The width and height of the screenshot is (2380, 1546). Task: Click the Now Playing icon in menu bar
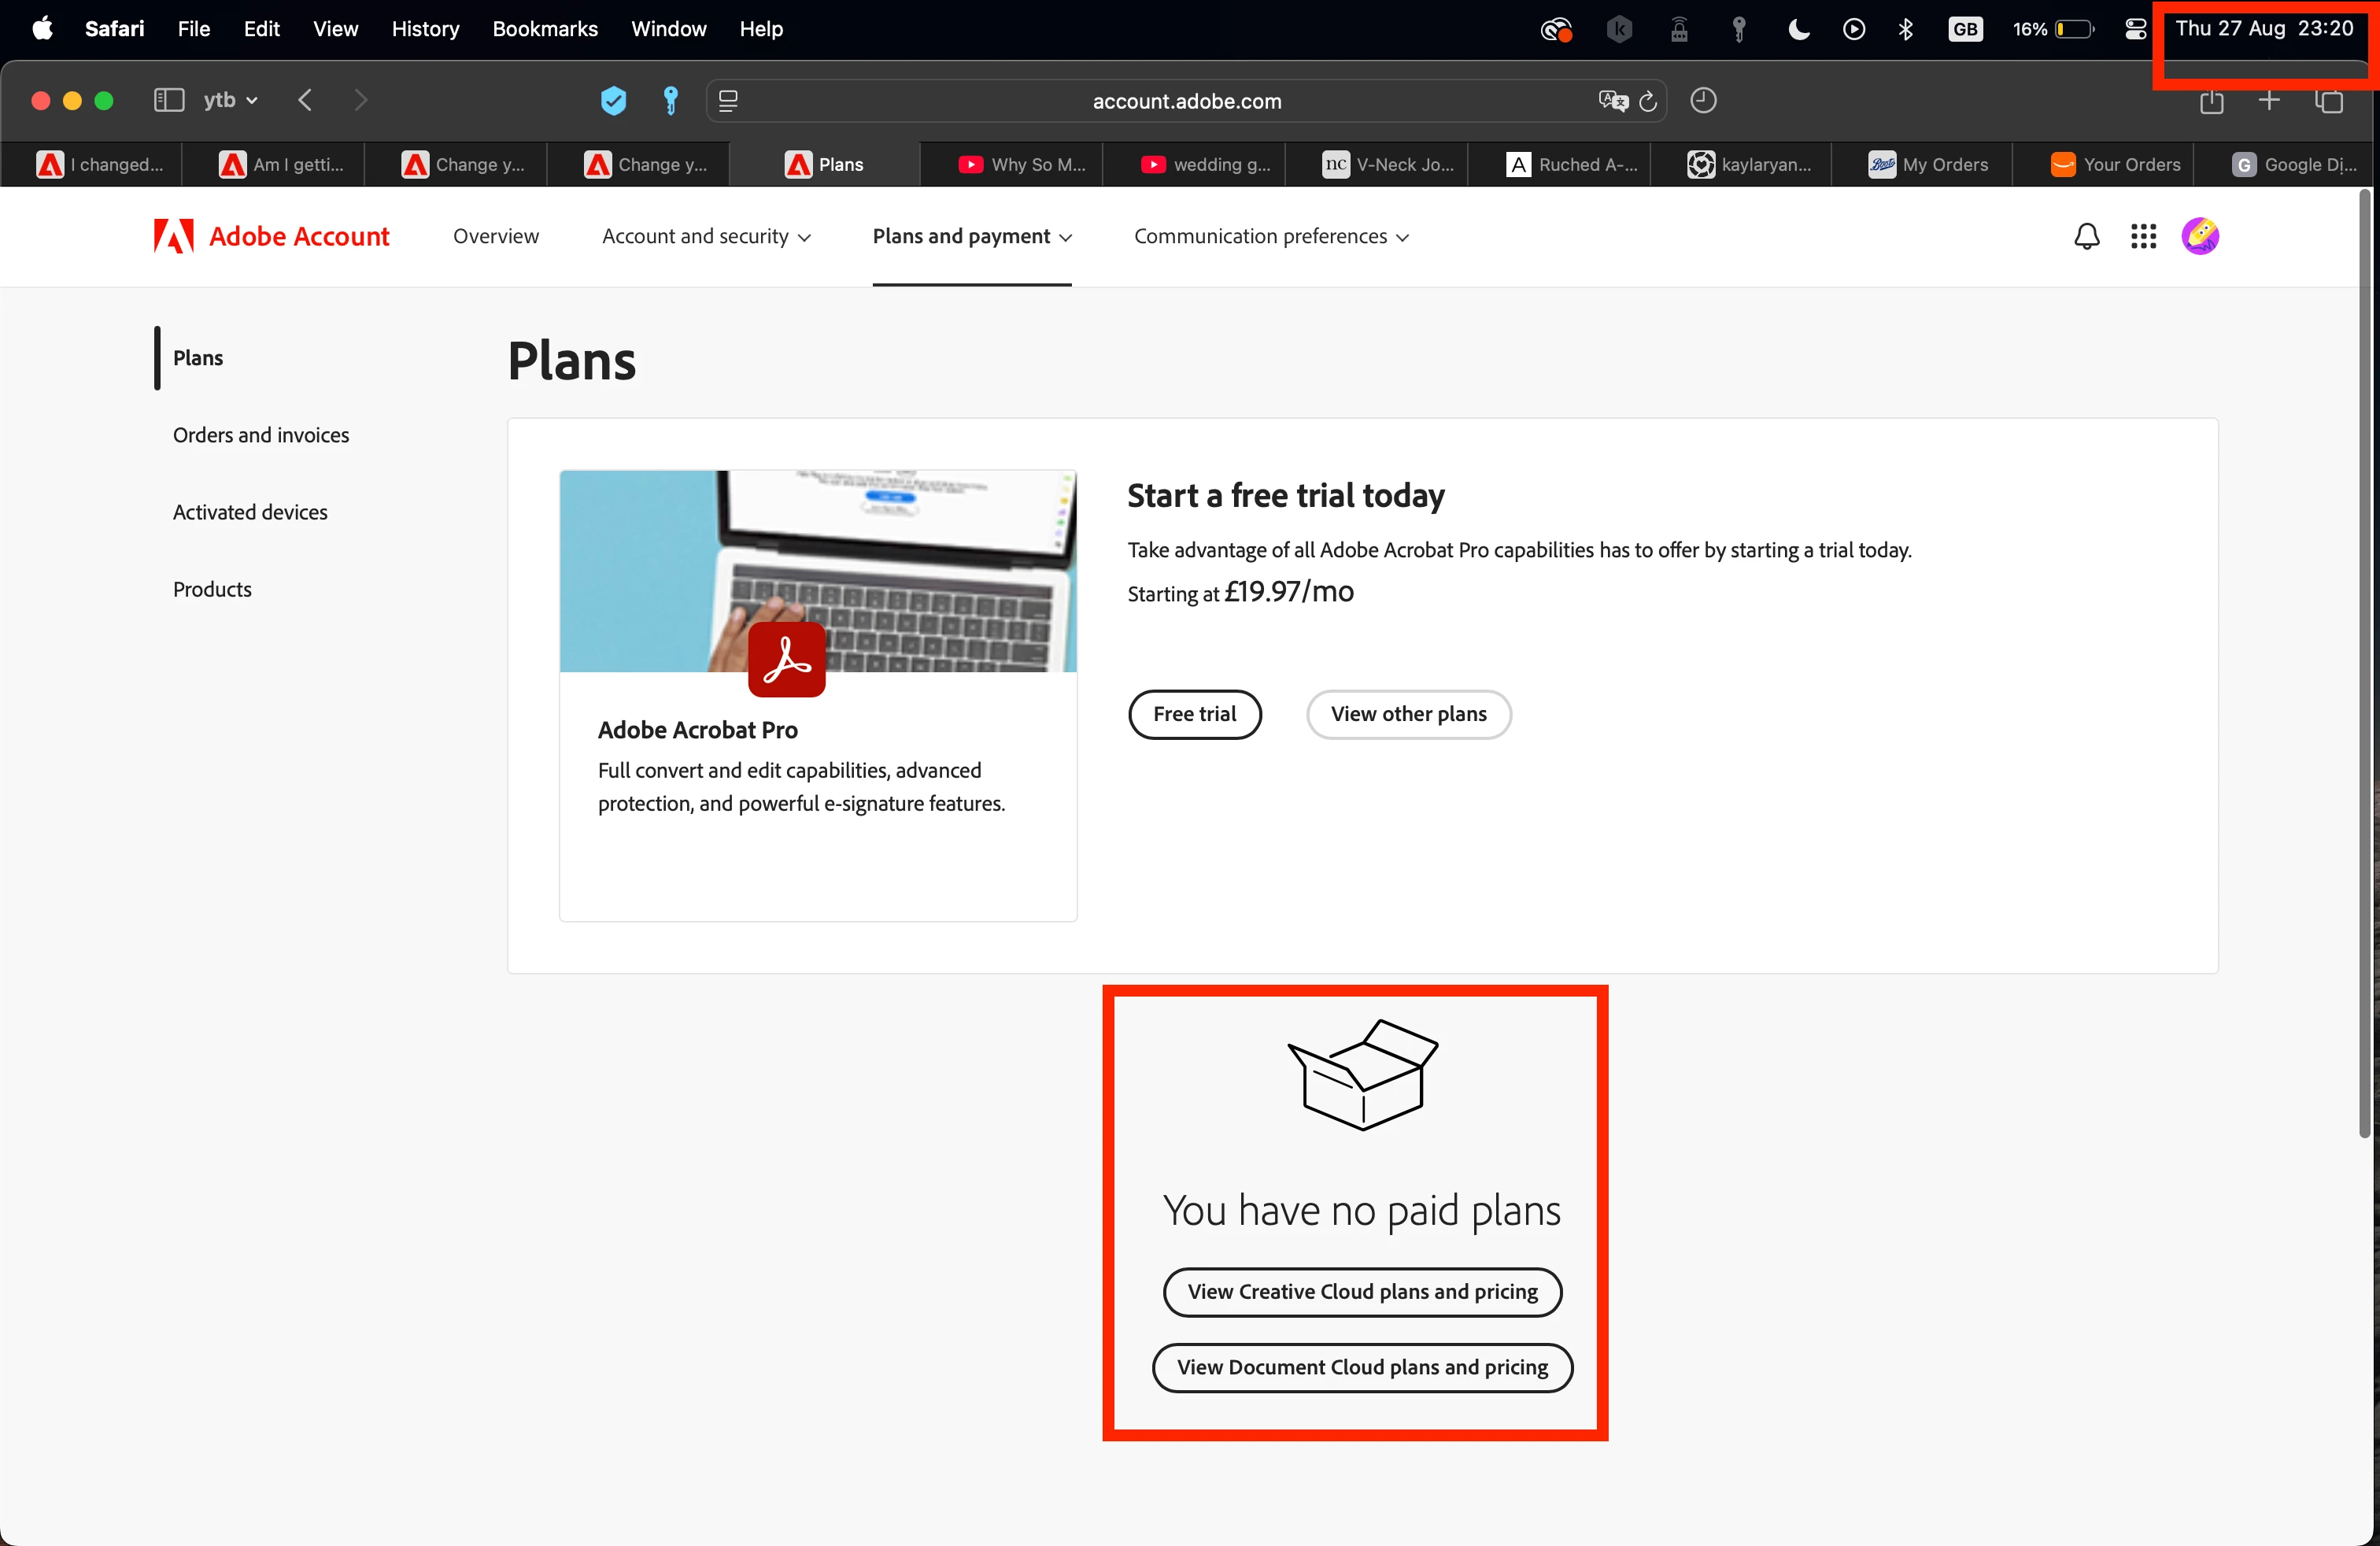tap(1853, 29)
